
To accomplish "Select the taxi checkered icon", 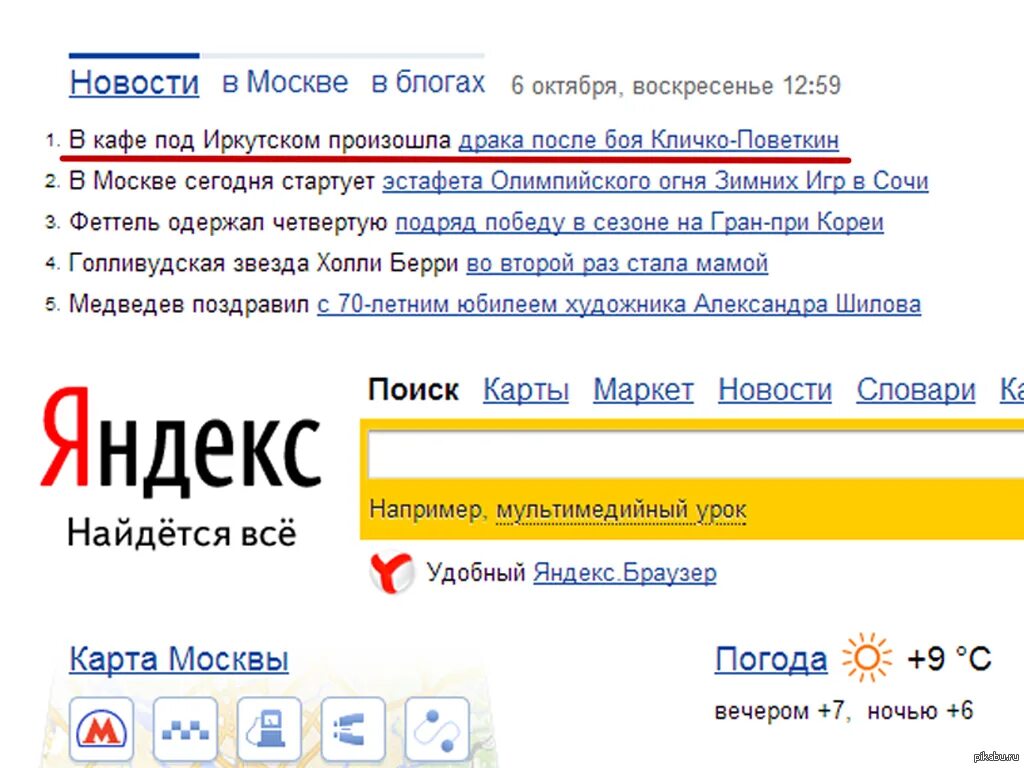I will pyautogui.click(x=185, y=729).
